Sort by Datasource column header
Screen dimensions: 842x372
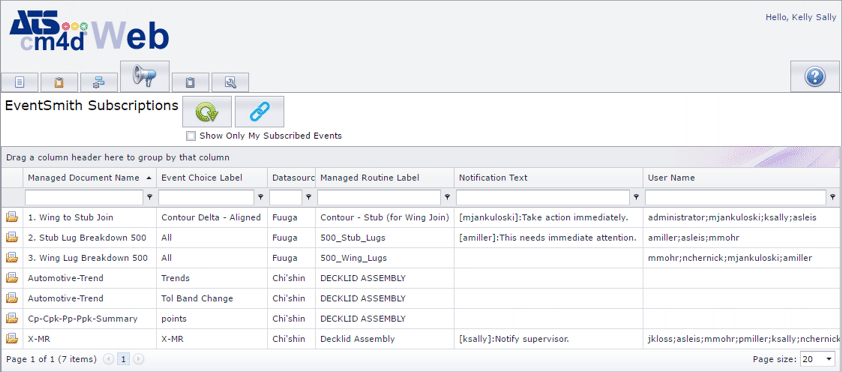click(292, 178)
